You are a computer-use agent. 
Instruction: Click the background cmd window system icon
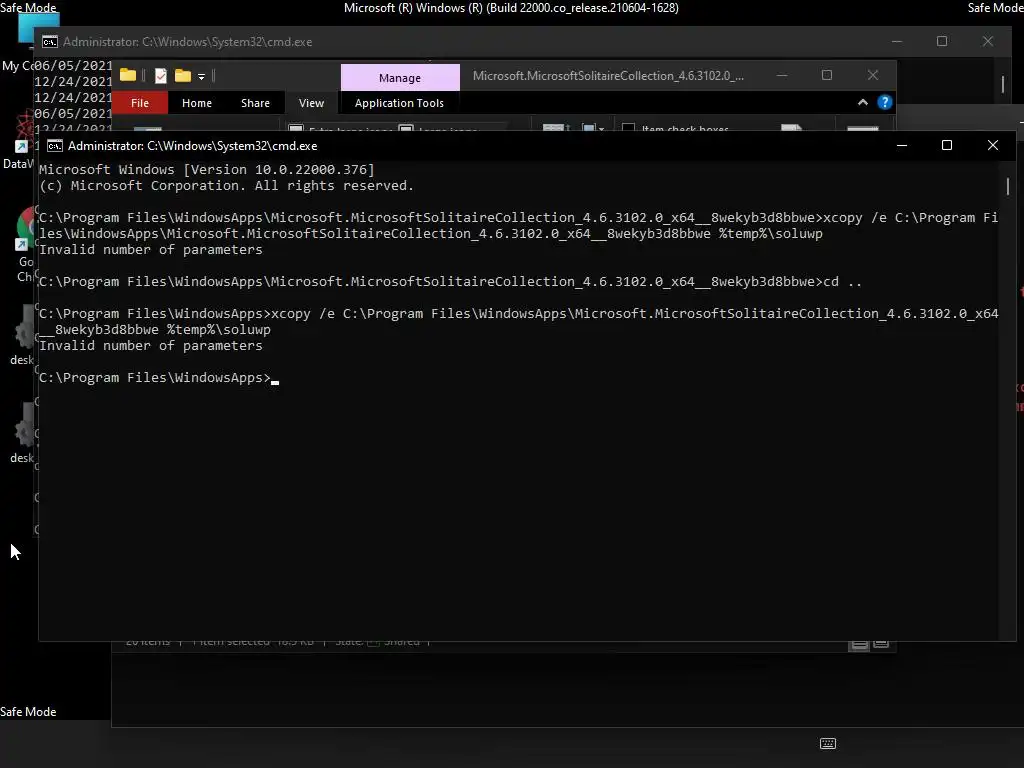50,42
